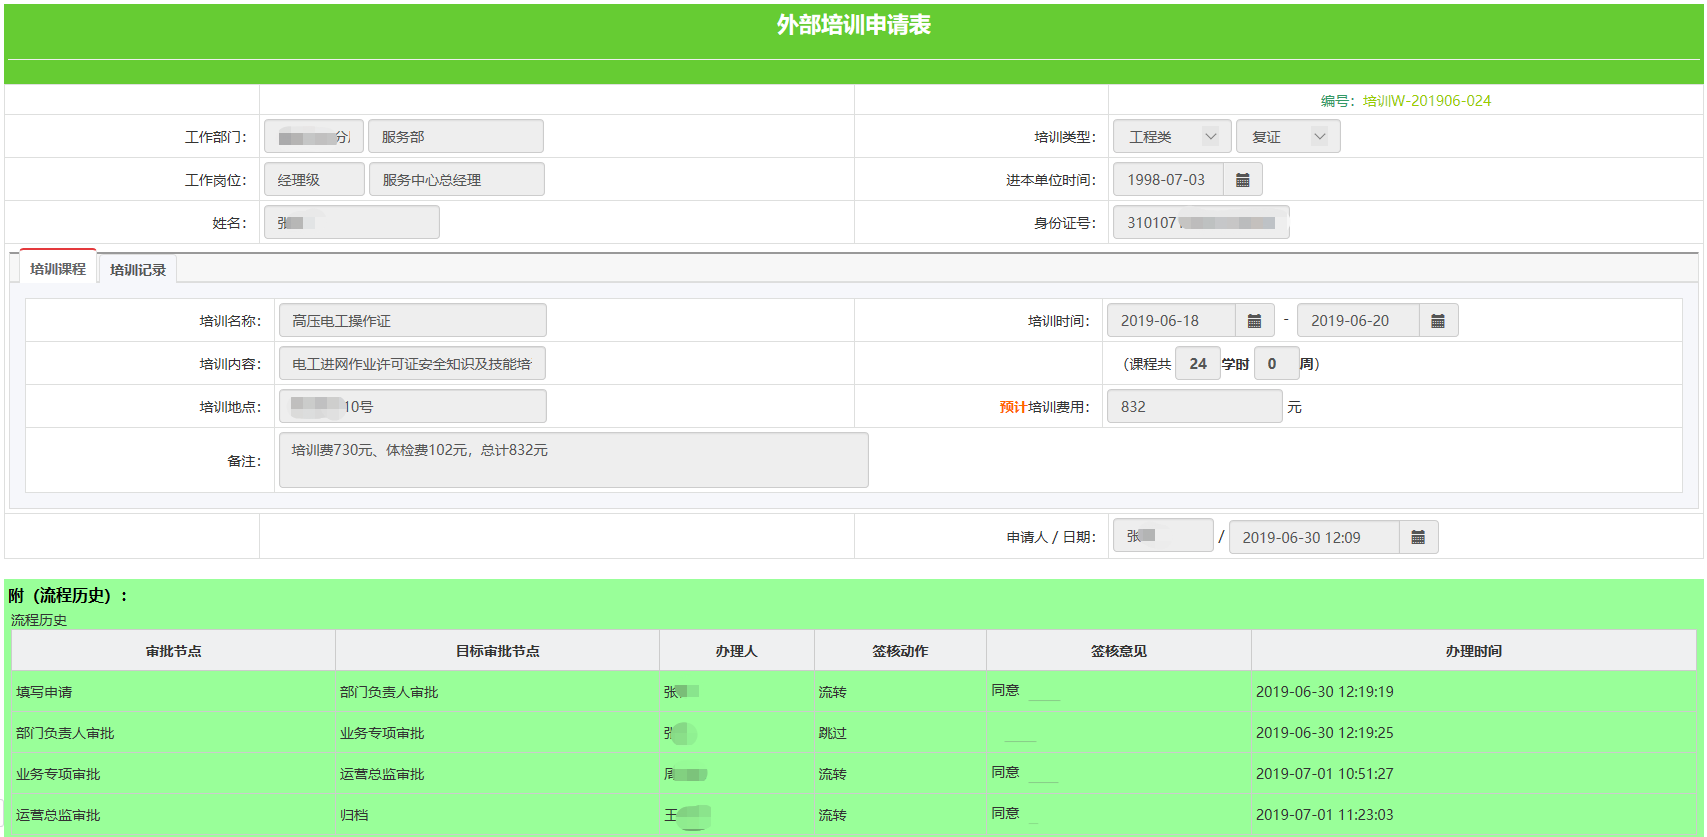Click the 服务中心总经理 position field
Screen dimensions: 1707x837
coord(456,180)
